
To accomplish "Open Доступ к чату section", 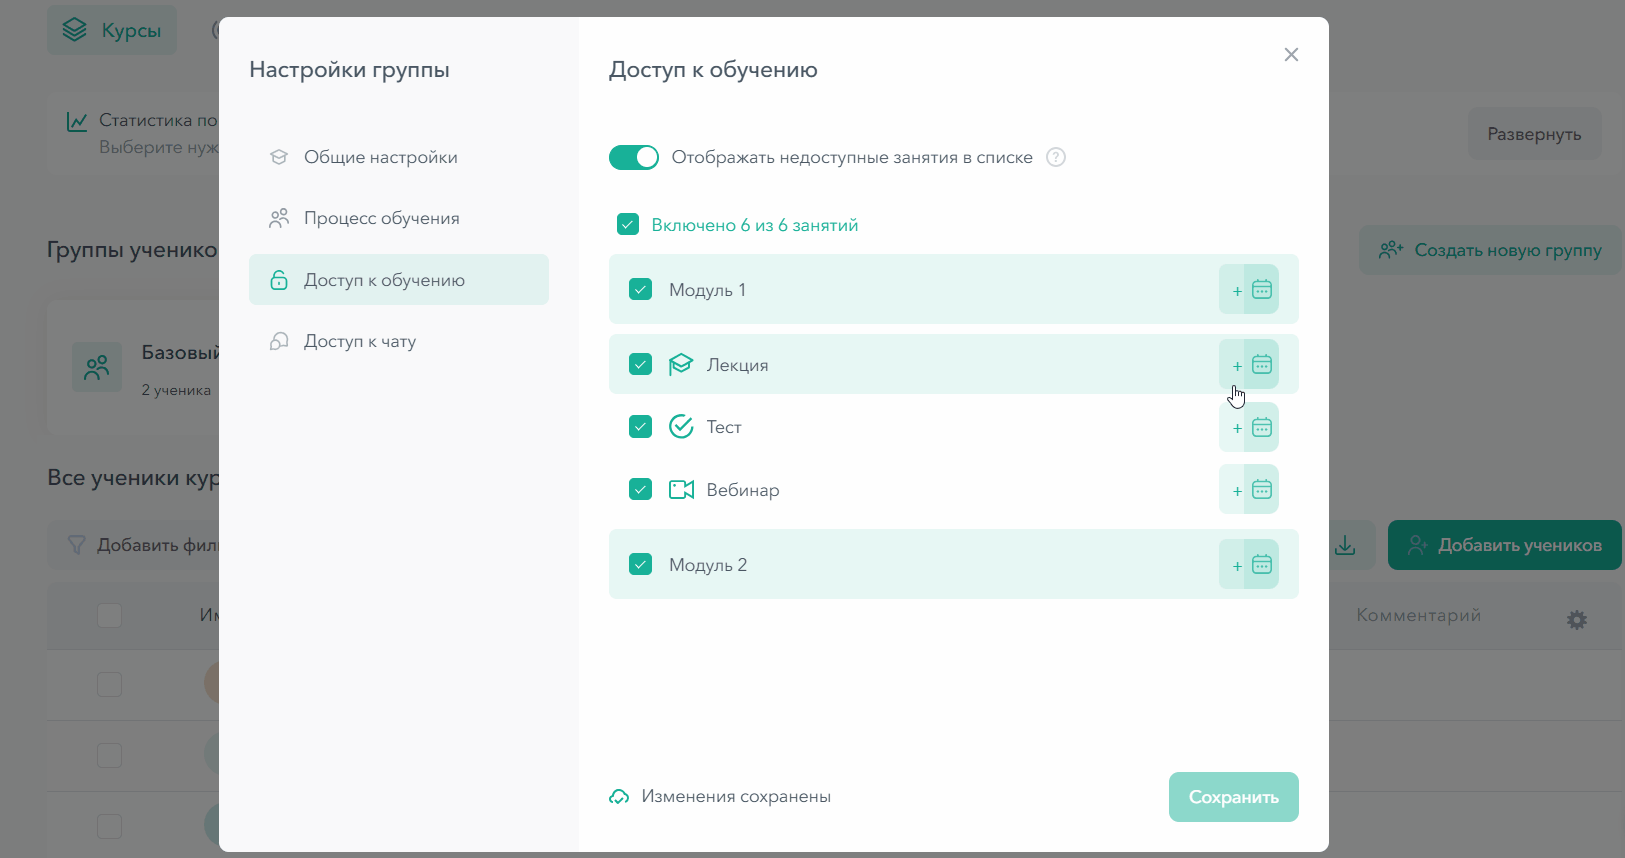I will point(399,341).
